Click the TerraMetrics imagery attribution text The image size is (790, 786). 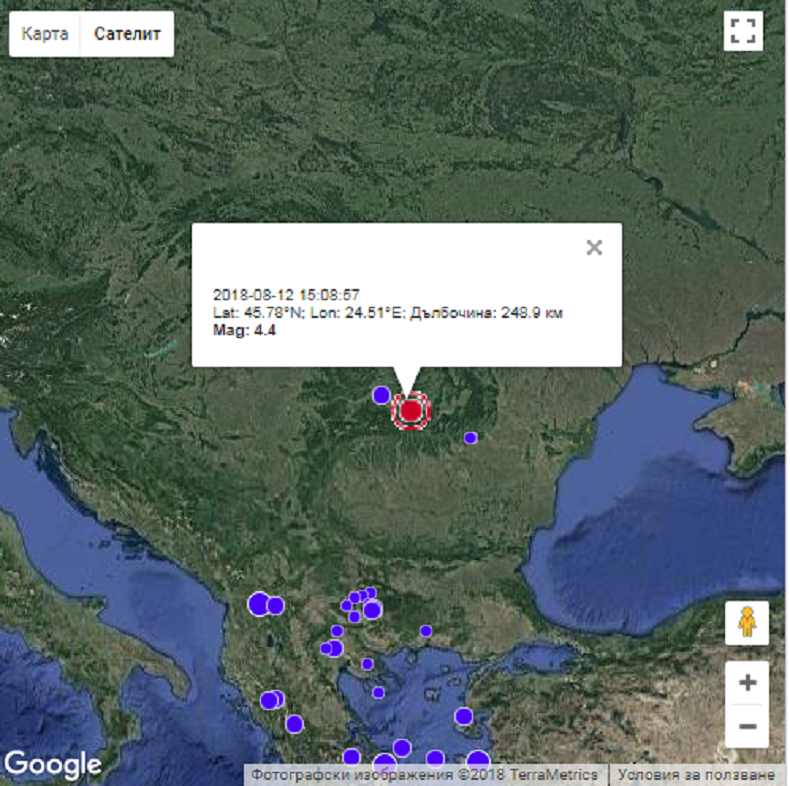coord(424,775)
